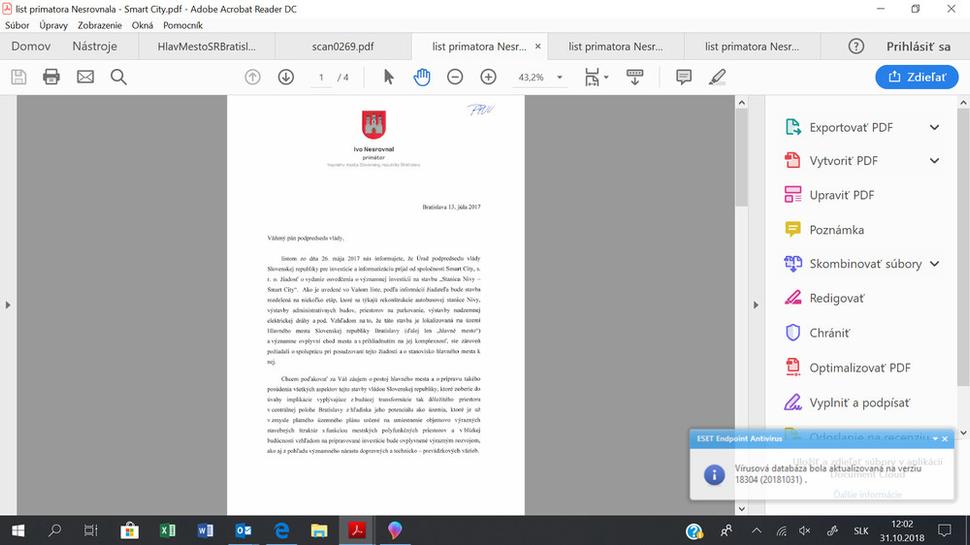Open Windows Action Center notifications

(x=944, y=531)
